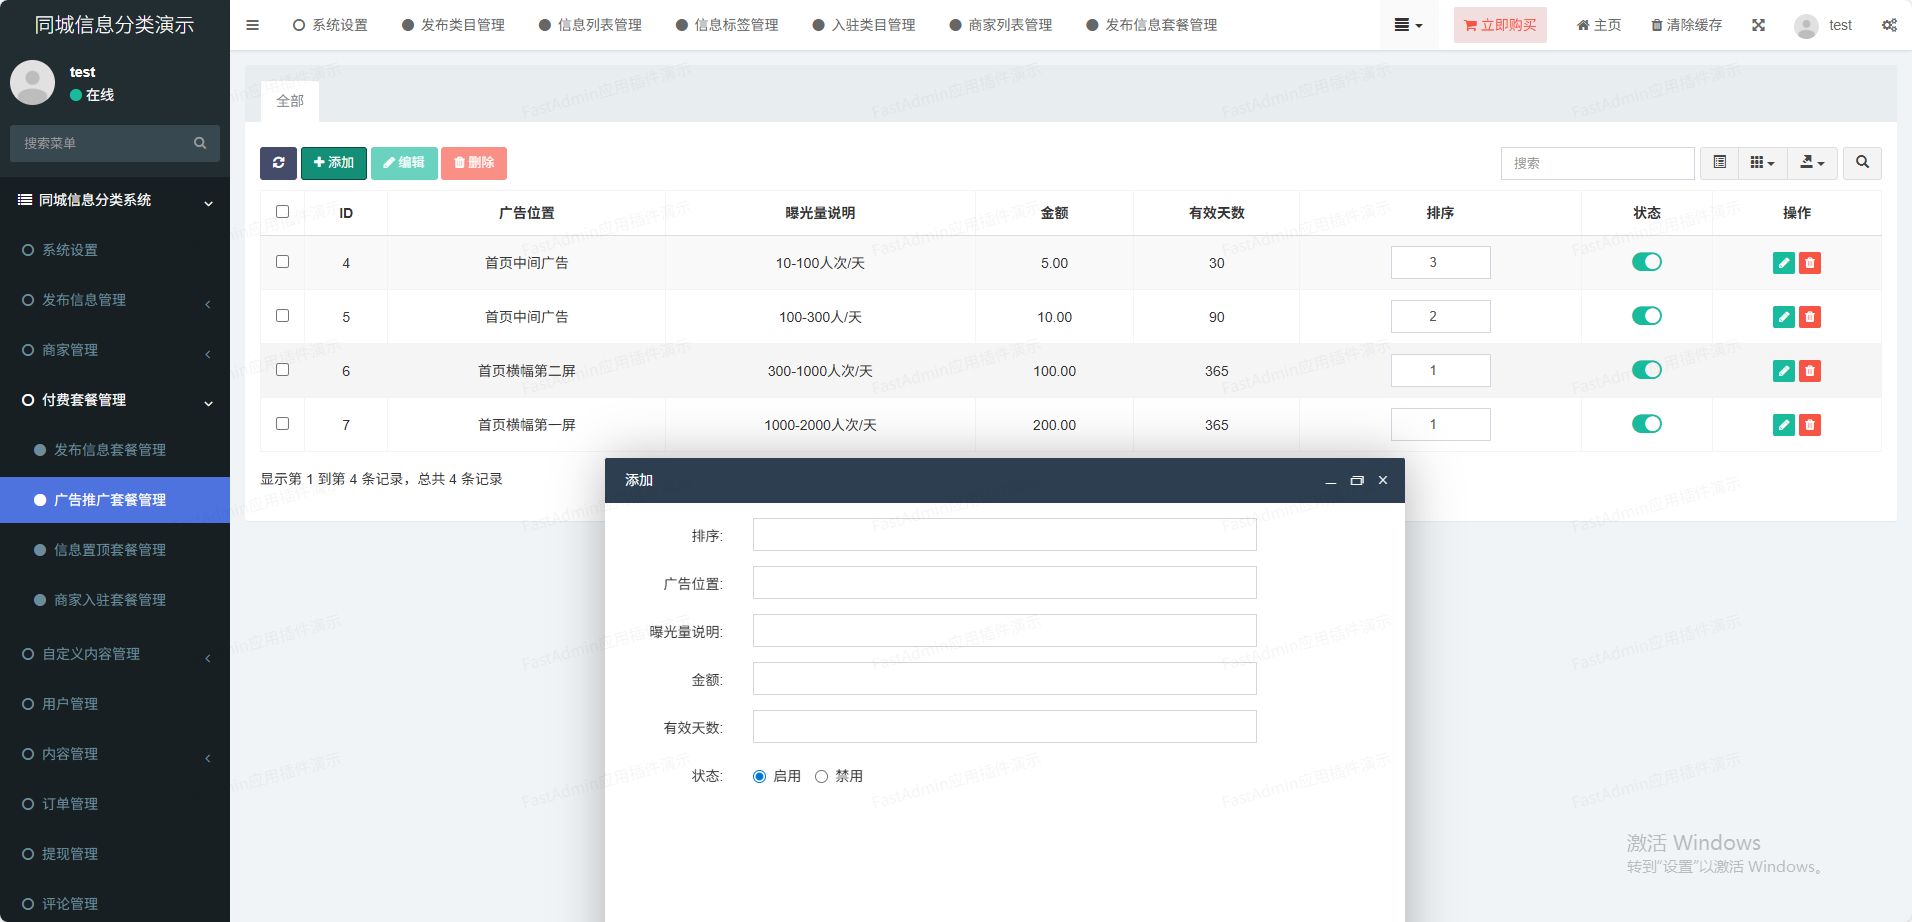
Task: Click the green edit icon for row ID 4
Action: pyautogui.click(x=1783, y=263)
